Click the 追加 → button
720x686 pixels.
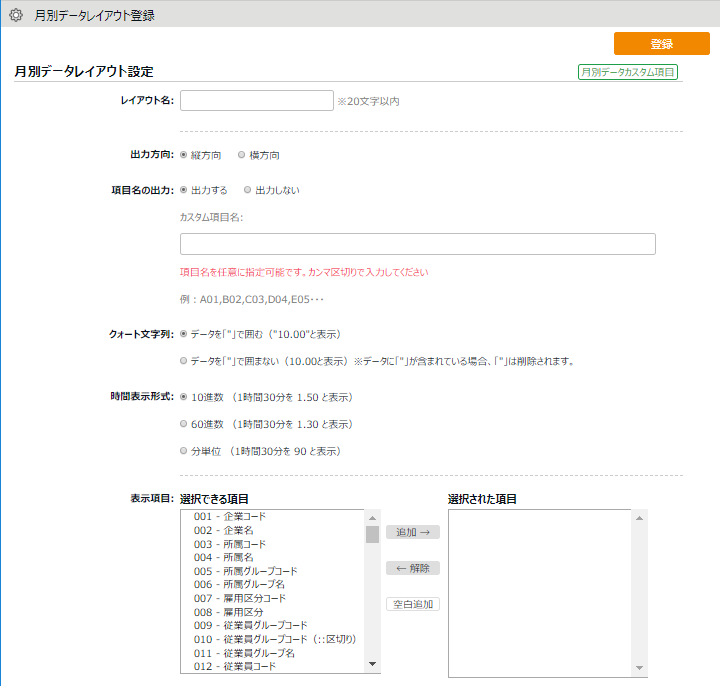pyautogui.click(x=413, y=532)
